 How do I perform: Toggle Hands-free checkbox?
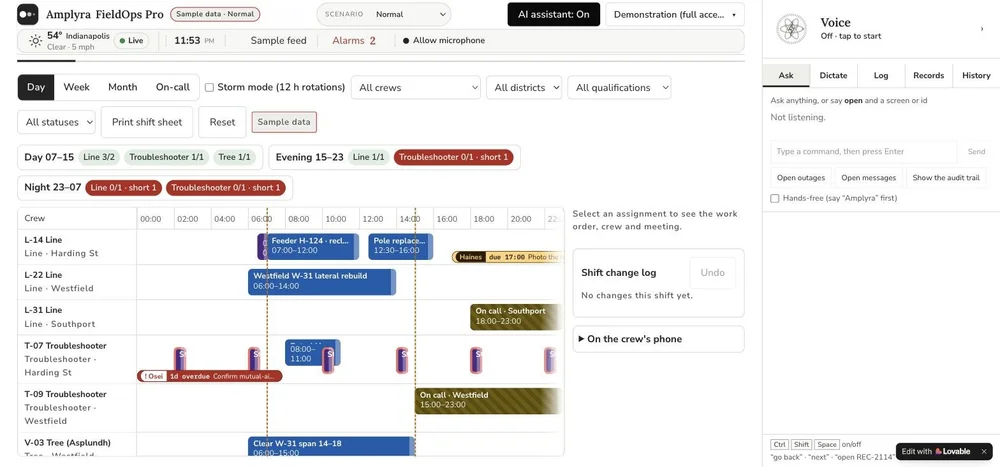tap(775, 198)
